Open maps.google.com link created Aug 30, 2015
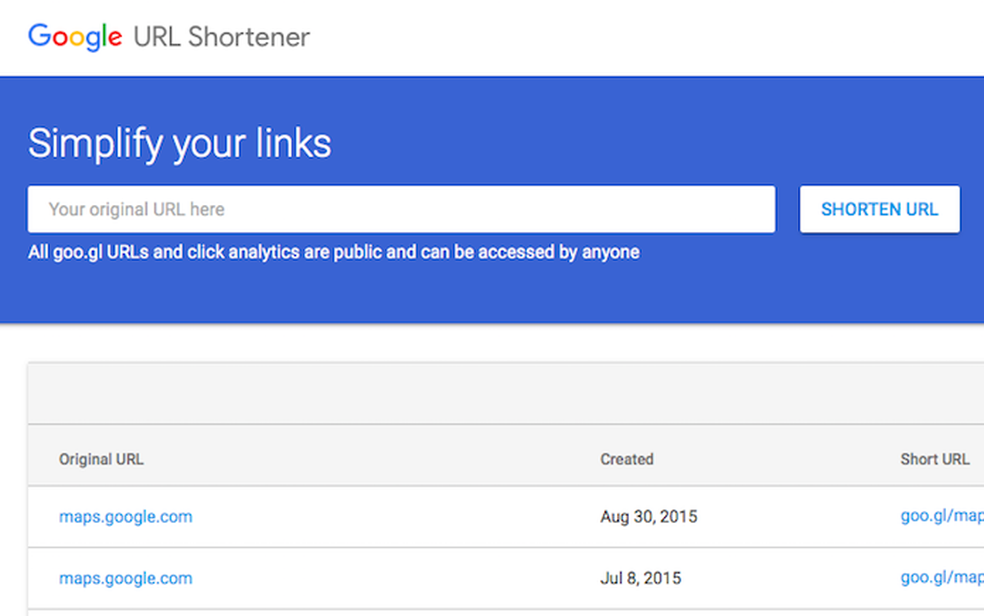 click(126, 517)
